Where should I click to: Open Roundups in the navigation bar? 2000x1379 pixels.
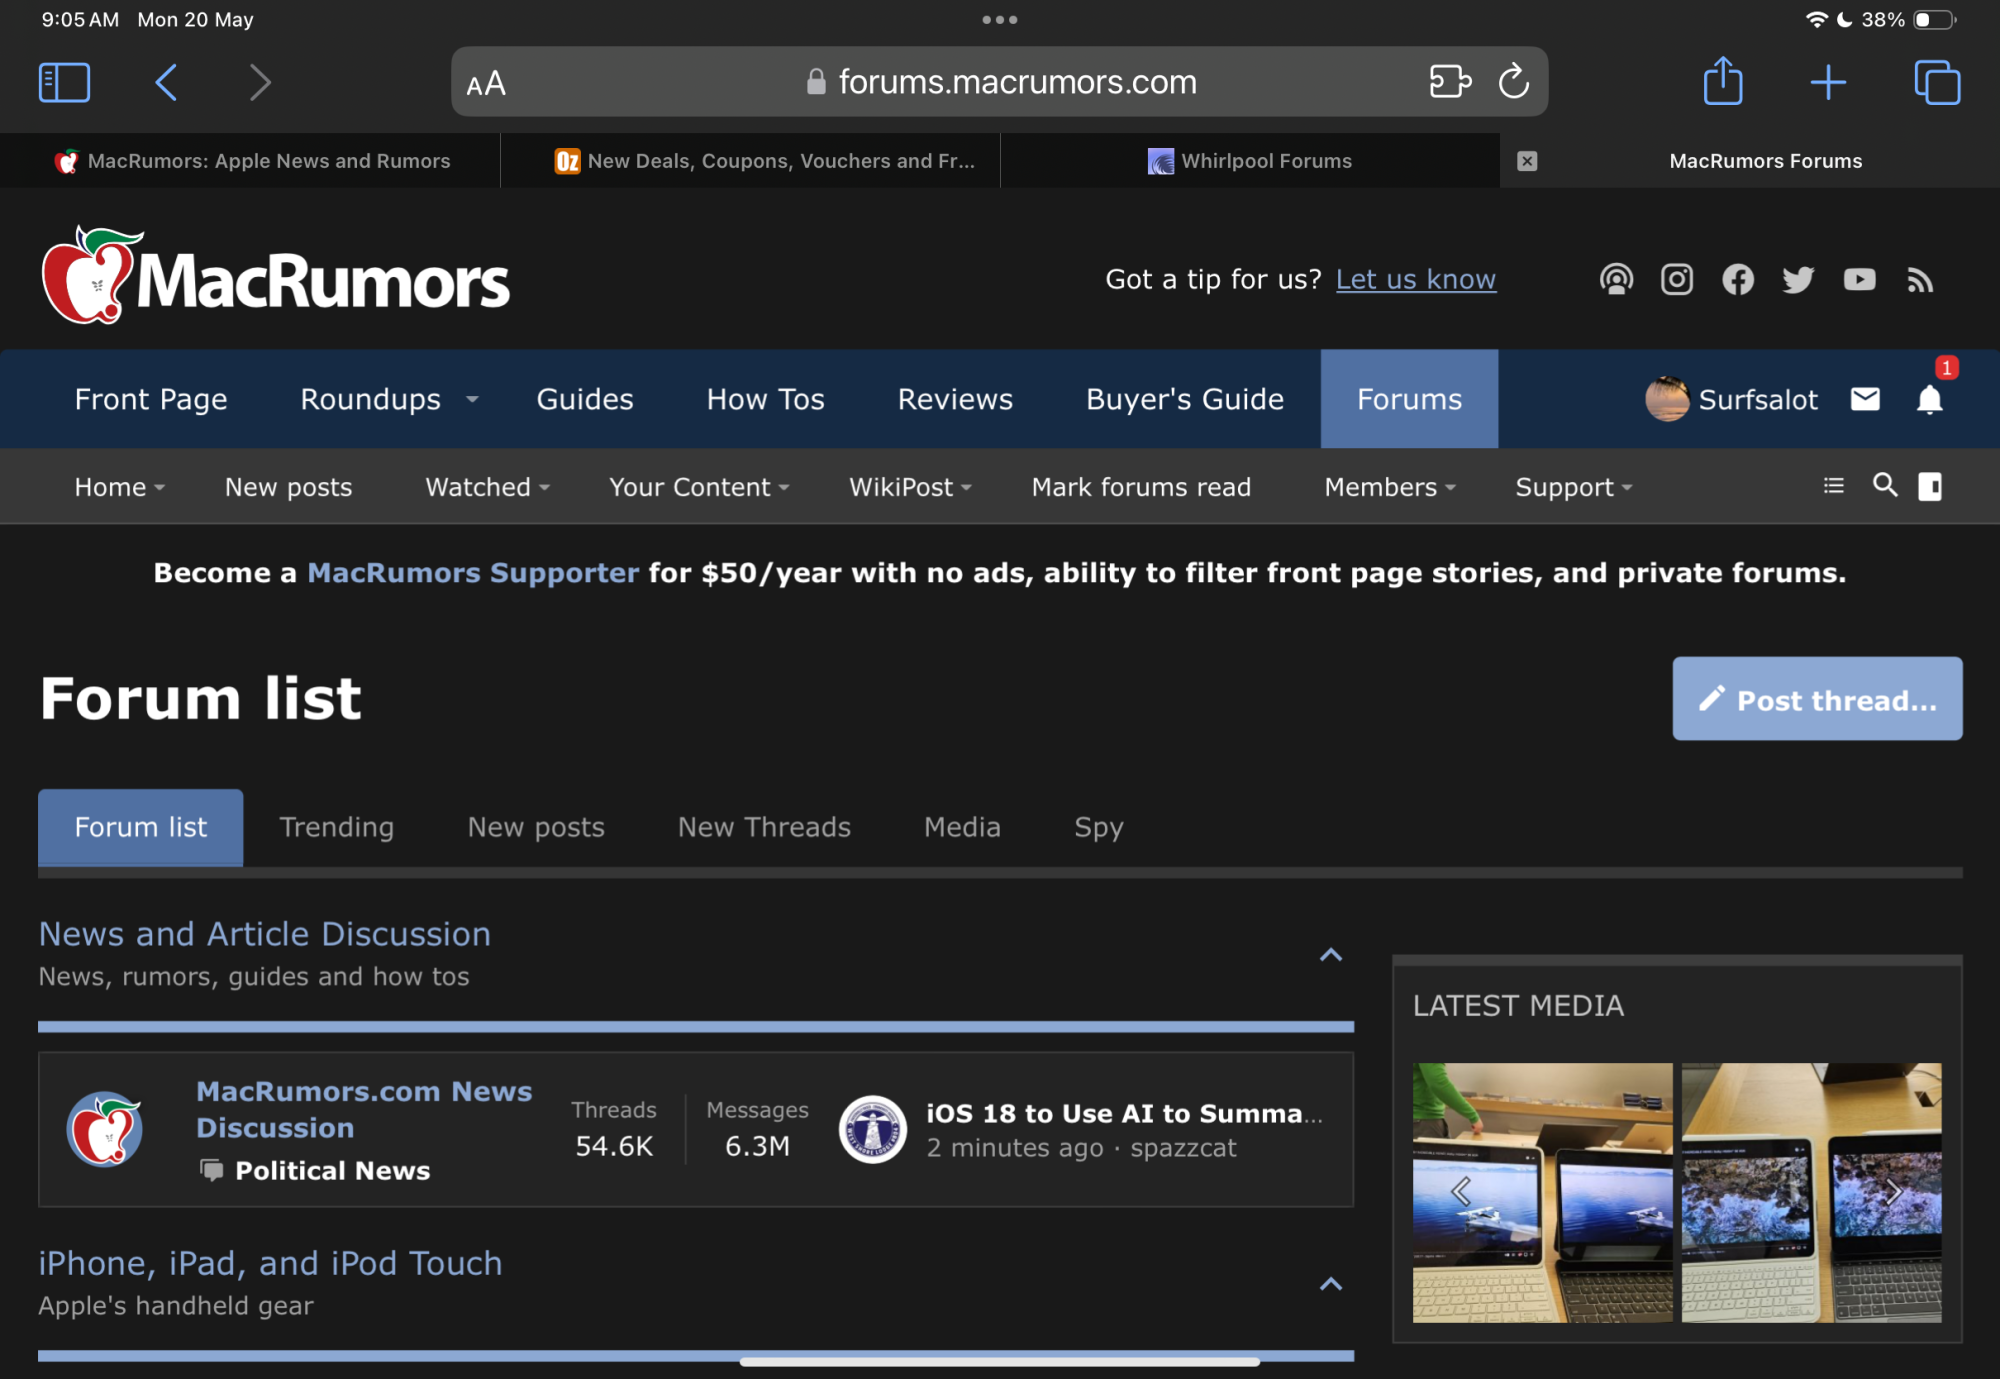370,399
